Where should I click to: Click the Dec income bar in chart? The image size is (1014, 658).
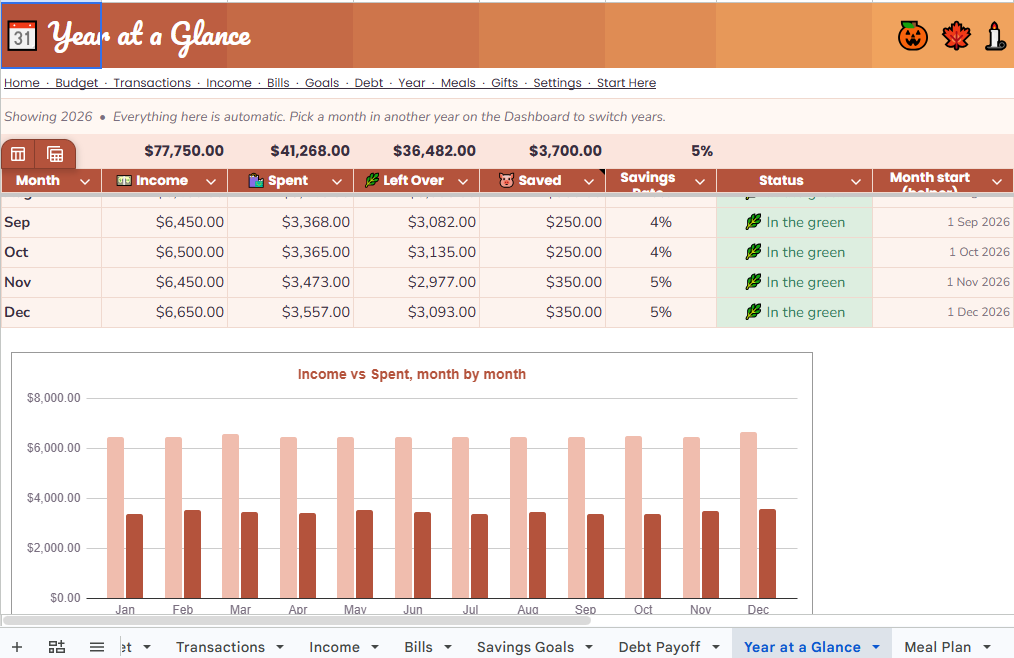(748, 515)
